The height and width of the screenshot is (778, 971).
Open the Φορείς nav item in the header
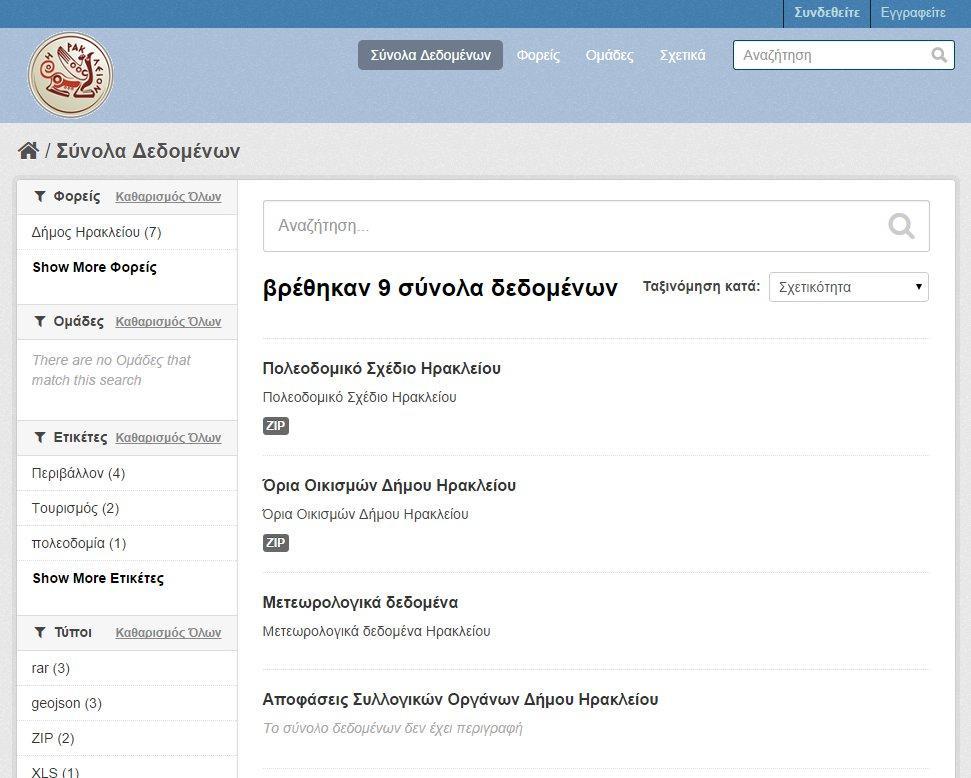(x=538, y=55)
